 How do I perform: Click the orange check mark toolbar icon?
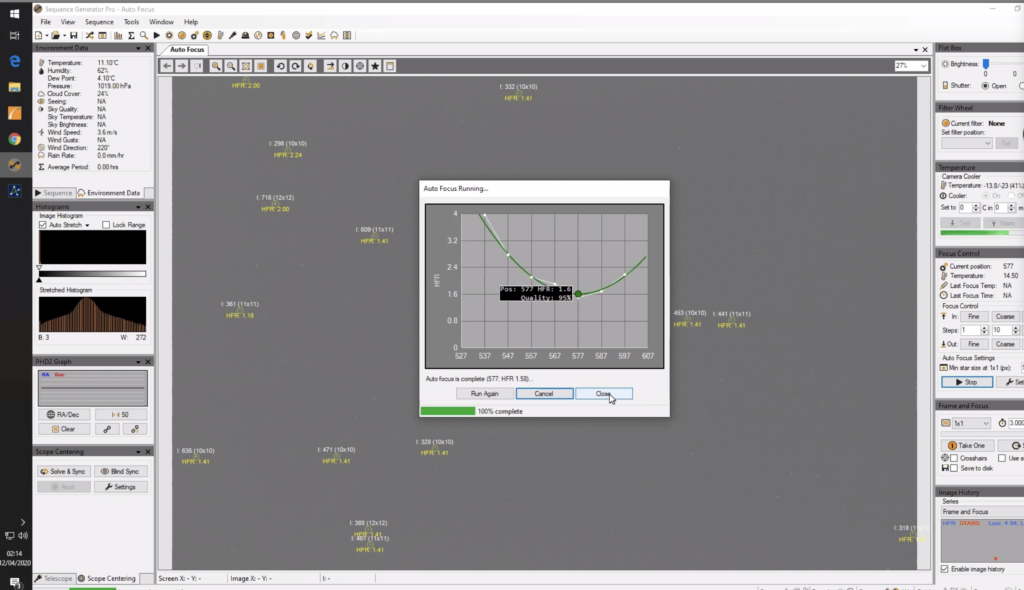(309, 35)
